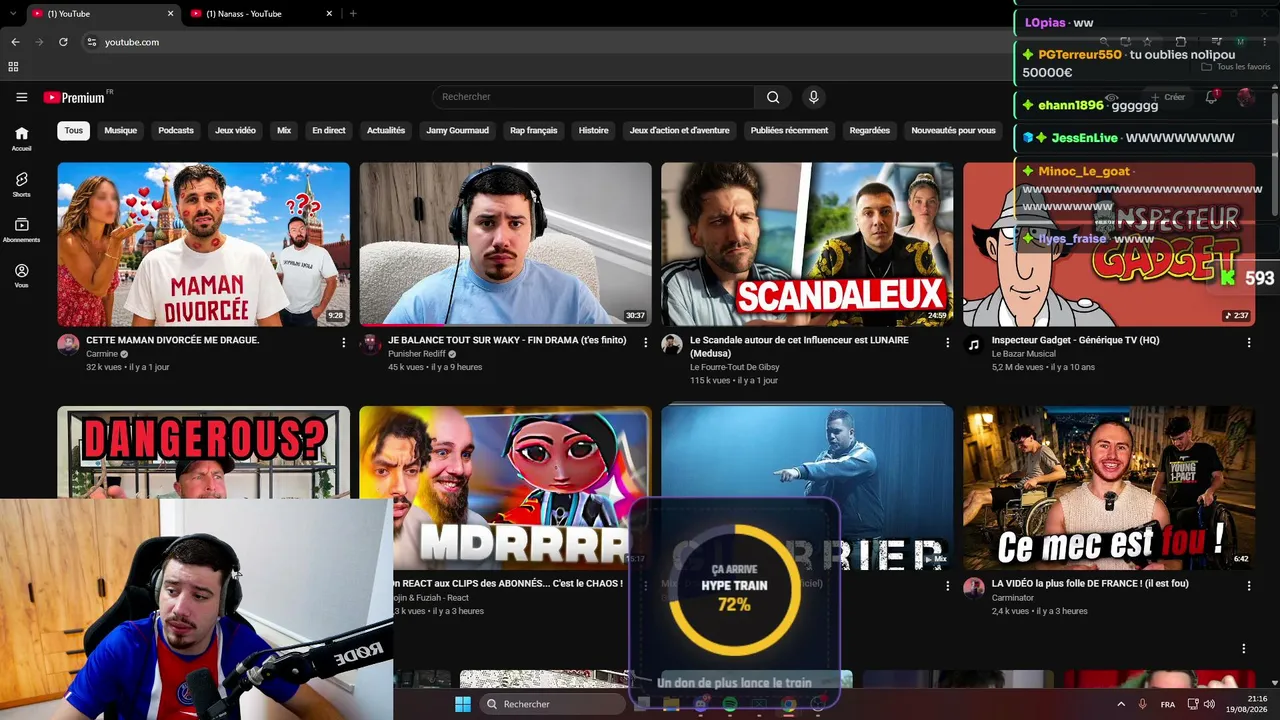Screen dimensions: 1280x720
Task: Select the Jeux vidéo filter chip
Action: (235, 130)
